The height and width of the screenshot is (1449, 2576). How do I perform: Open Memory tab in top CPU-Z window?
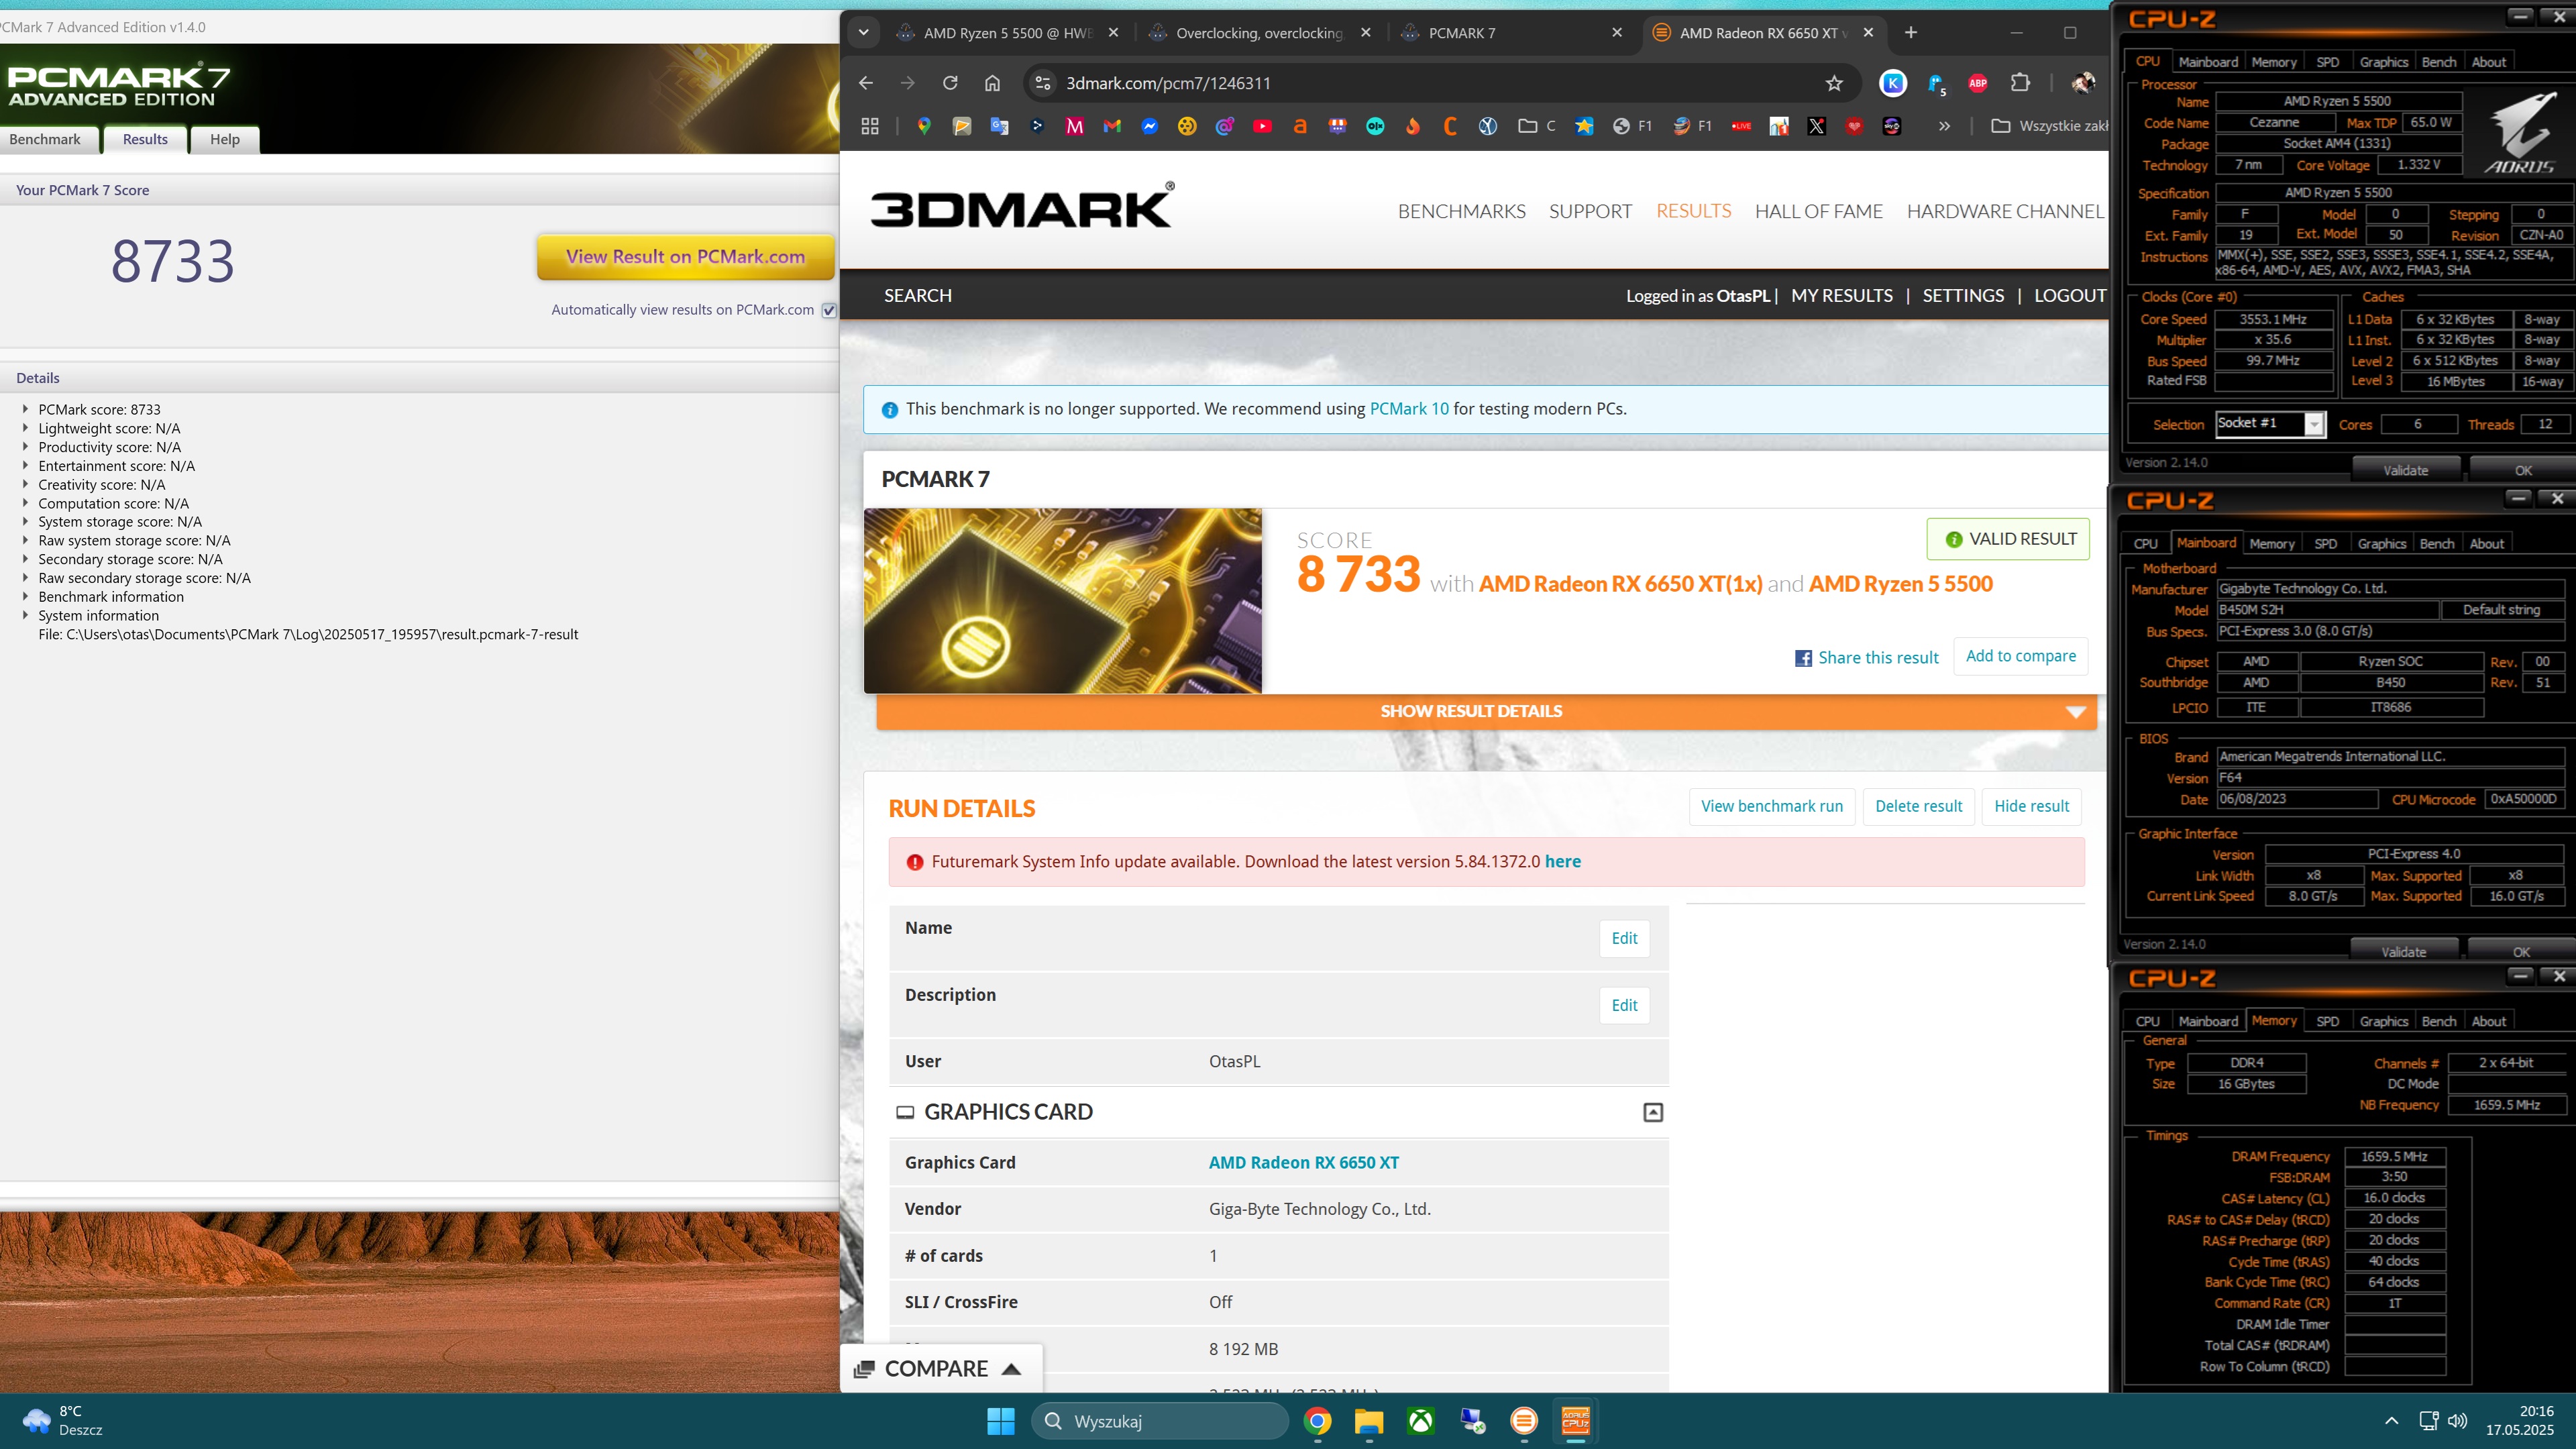click(2273, 62)
